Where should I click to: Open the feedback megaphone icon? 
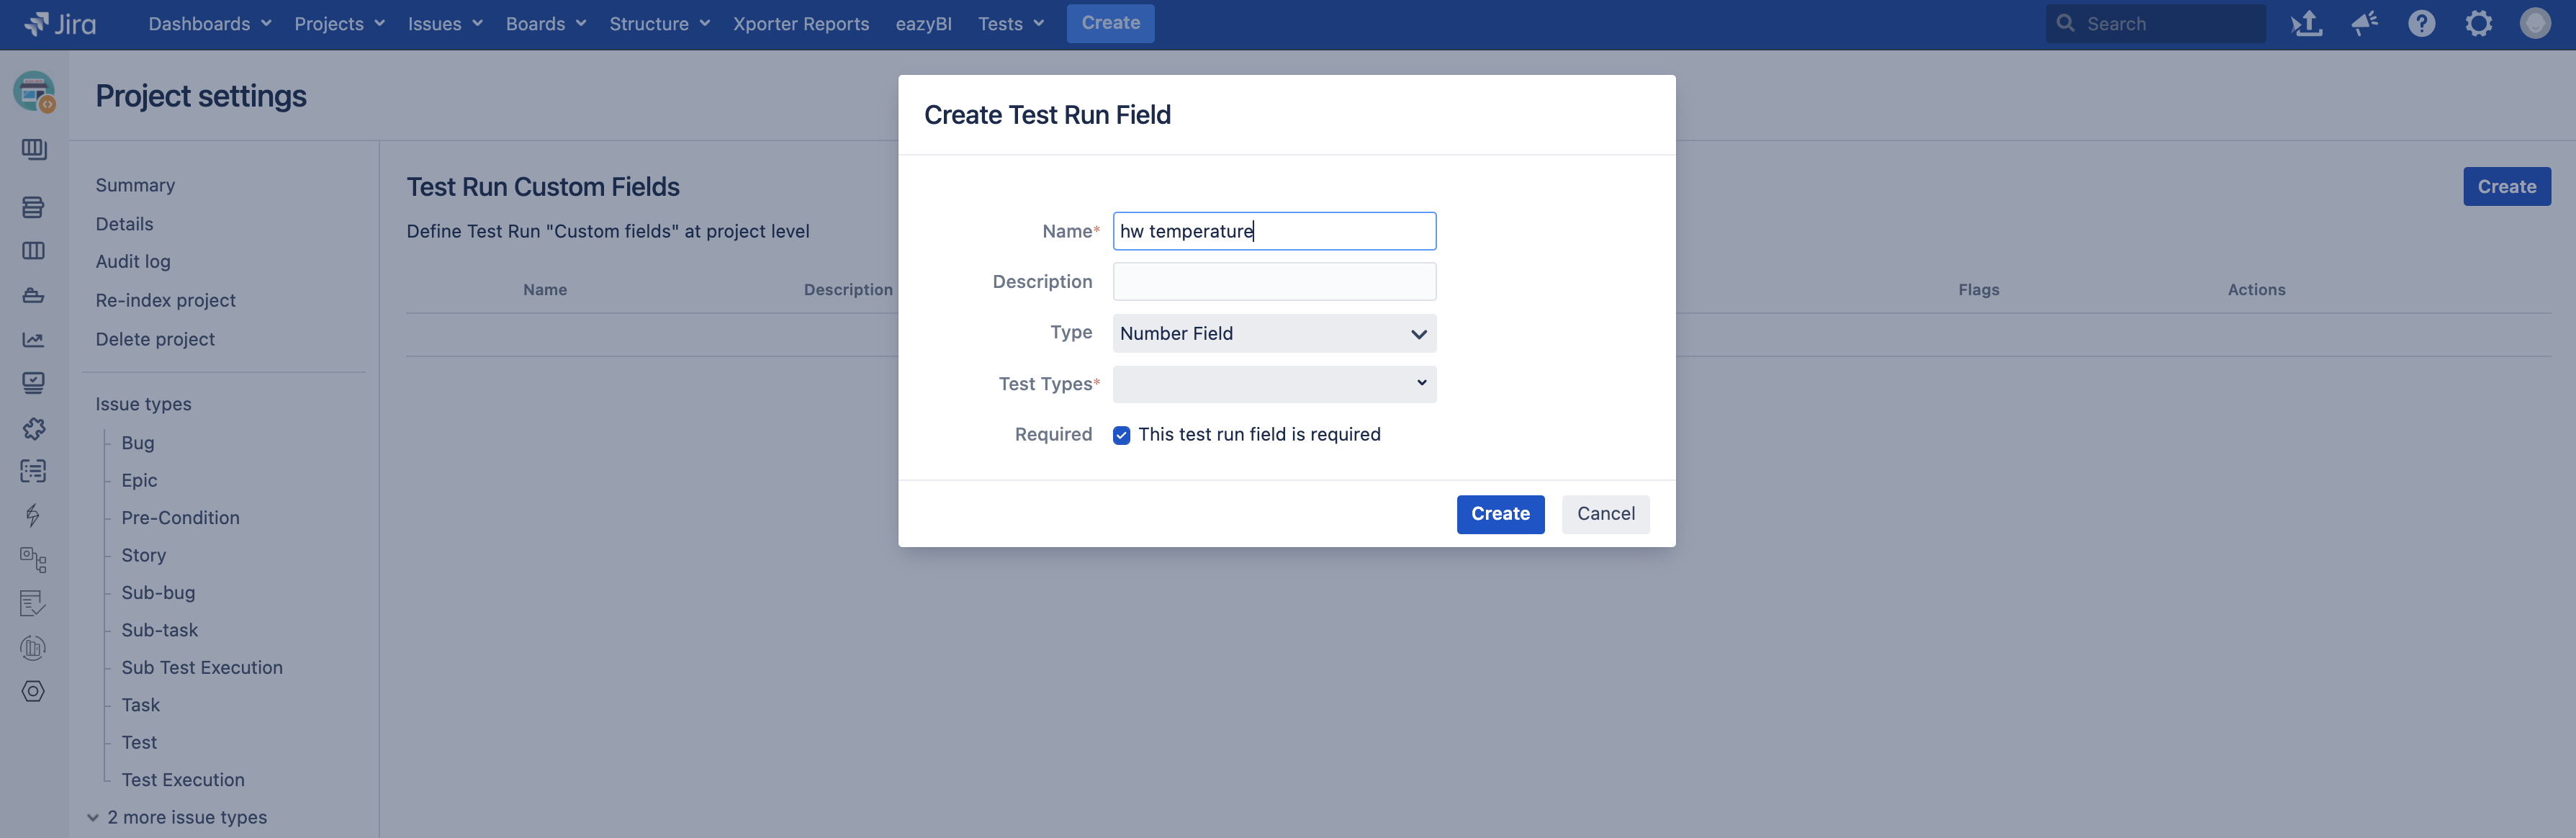pos(2364,23)
